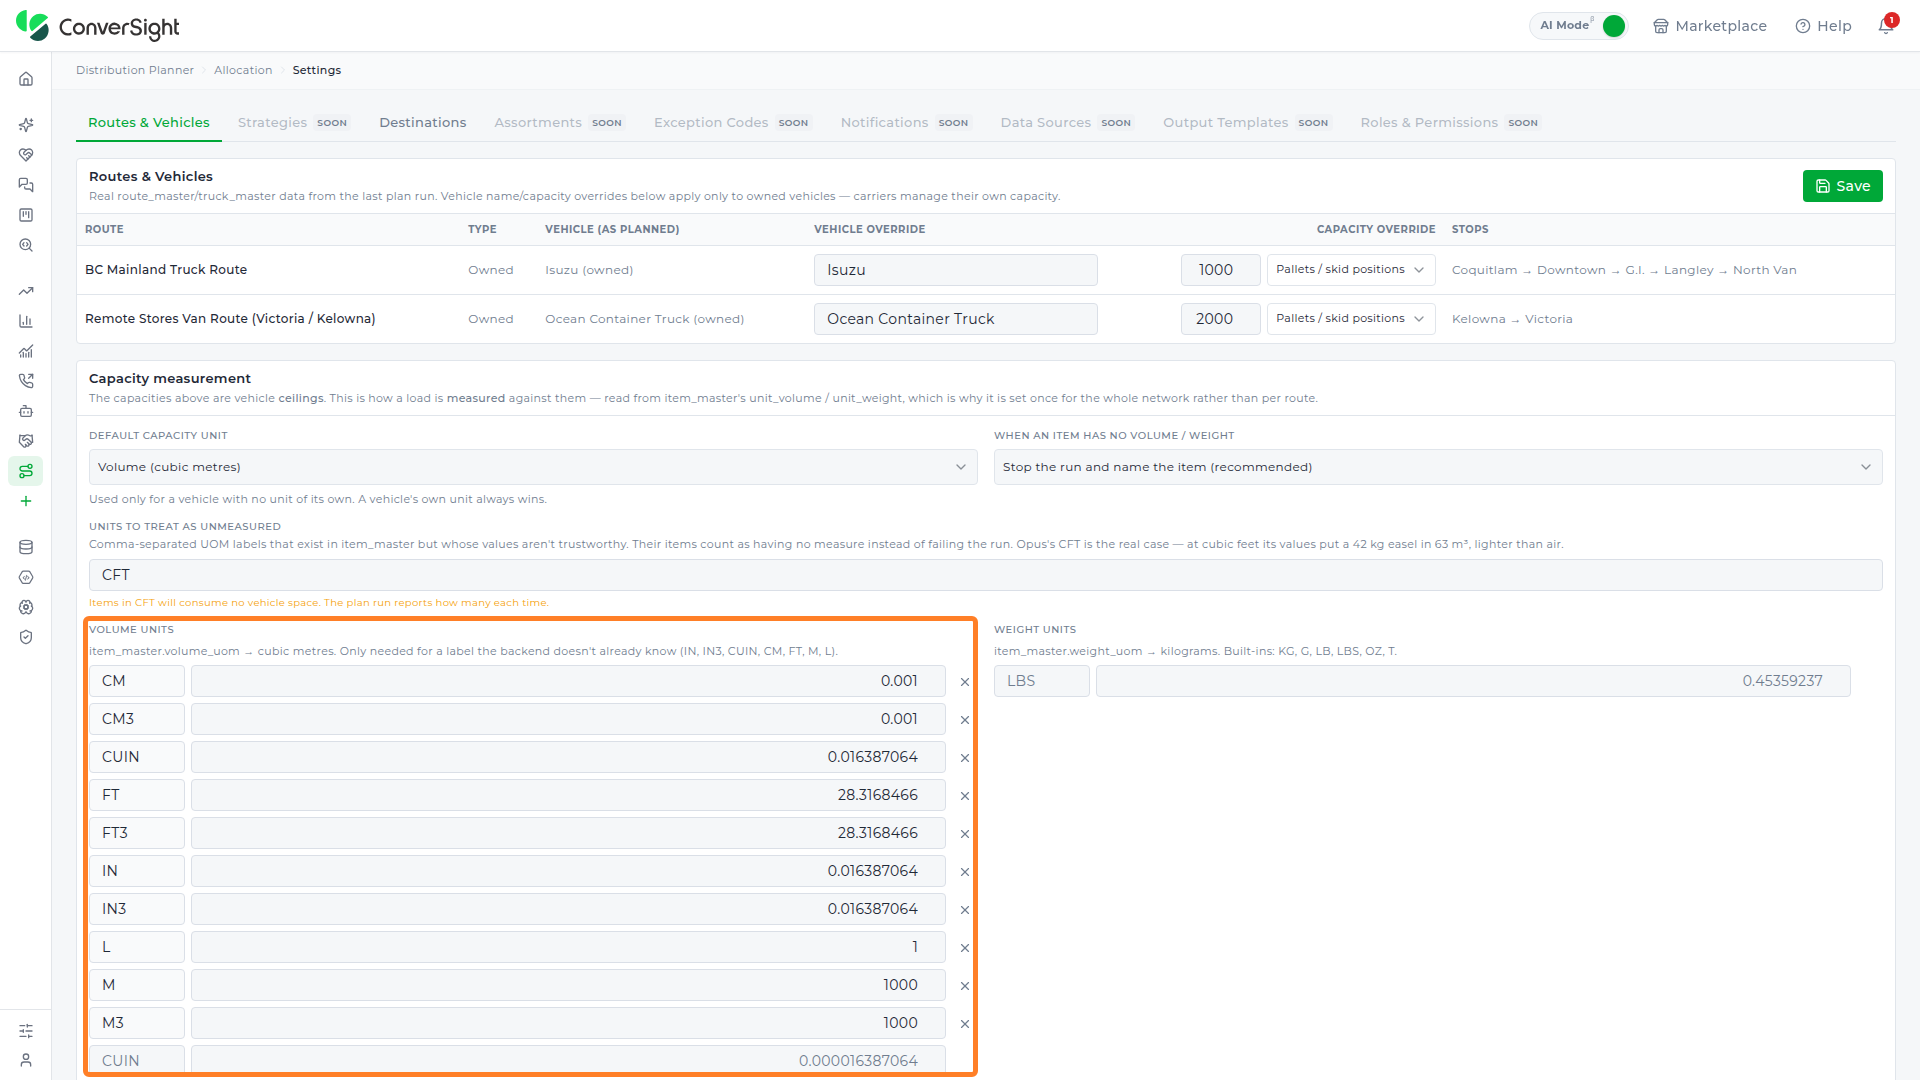Viewport: 1920px width, 1080px height.
Task: Open the Home icon in sidebar
Action: click(x=26, y=79)
